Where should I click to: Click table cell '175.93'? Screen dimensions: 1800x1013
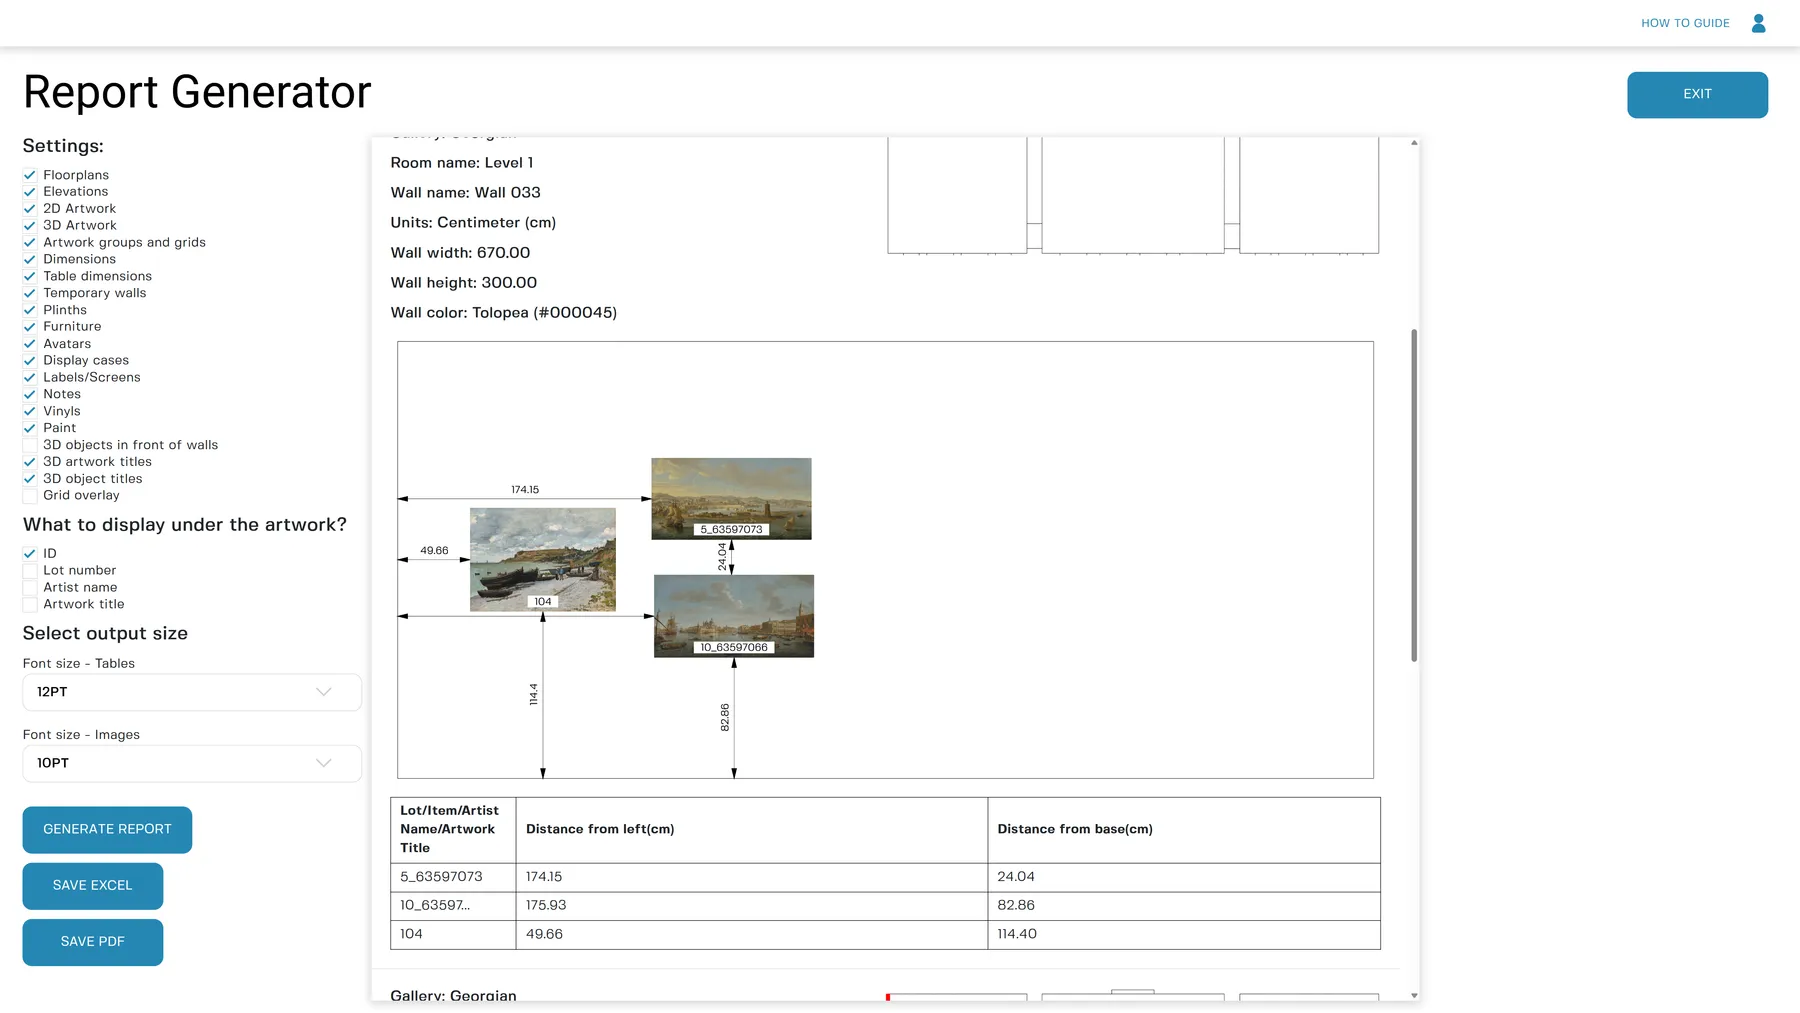point(751,906)
